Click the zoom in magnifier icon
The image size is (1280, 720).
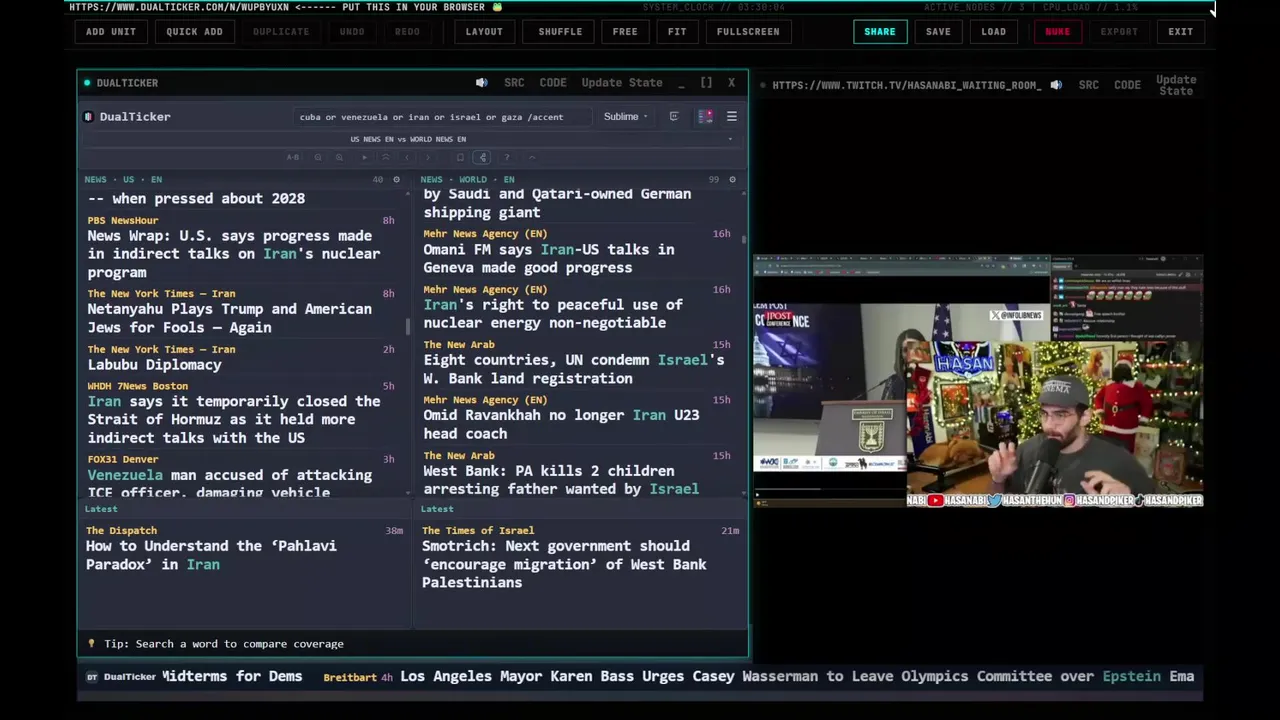pyautogui.click(x=339, y=157)
